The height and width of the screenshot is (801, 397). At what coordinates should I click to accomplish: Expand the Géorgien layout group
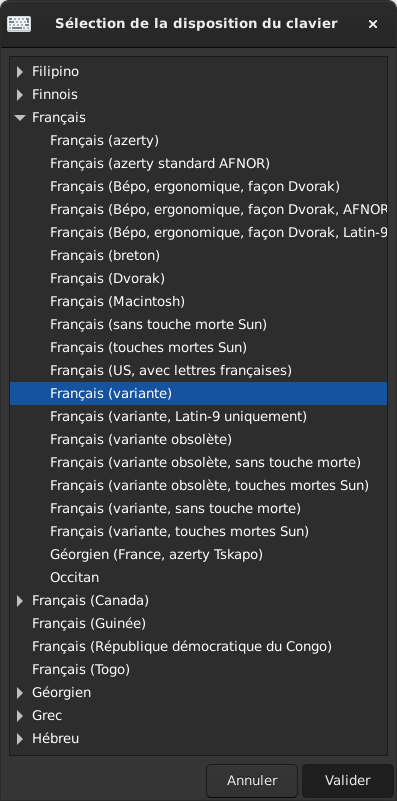tap(20, 692)
